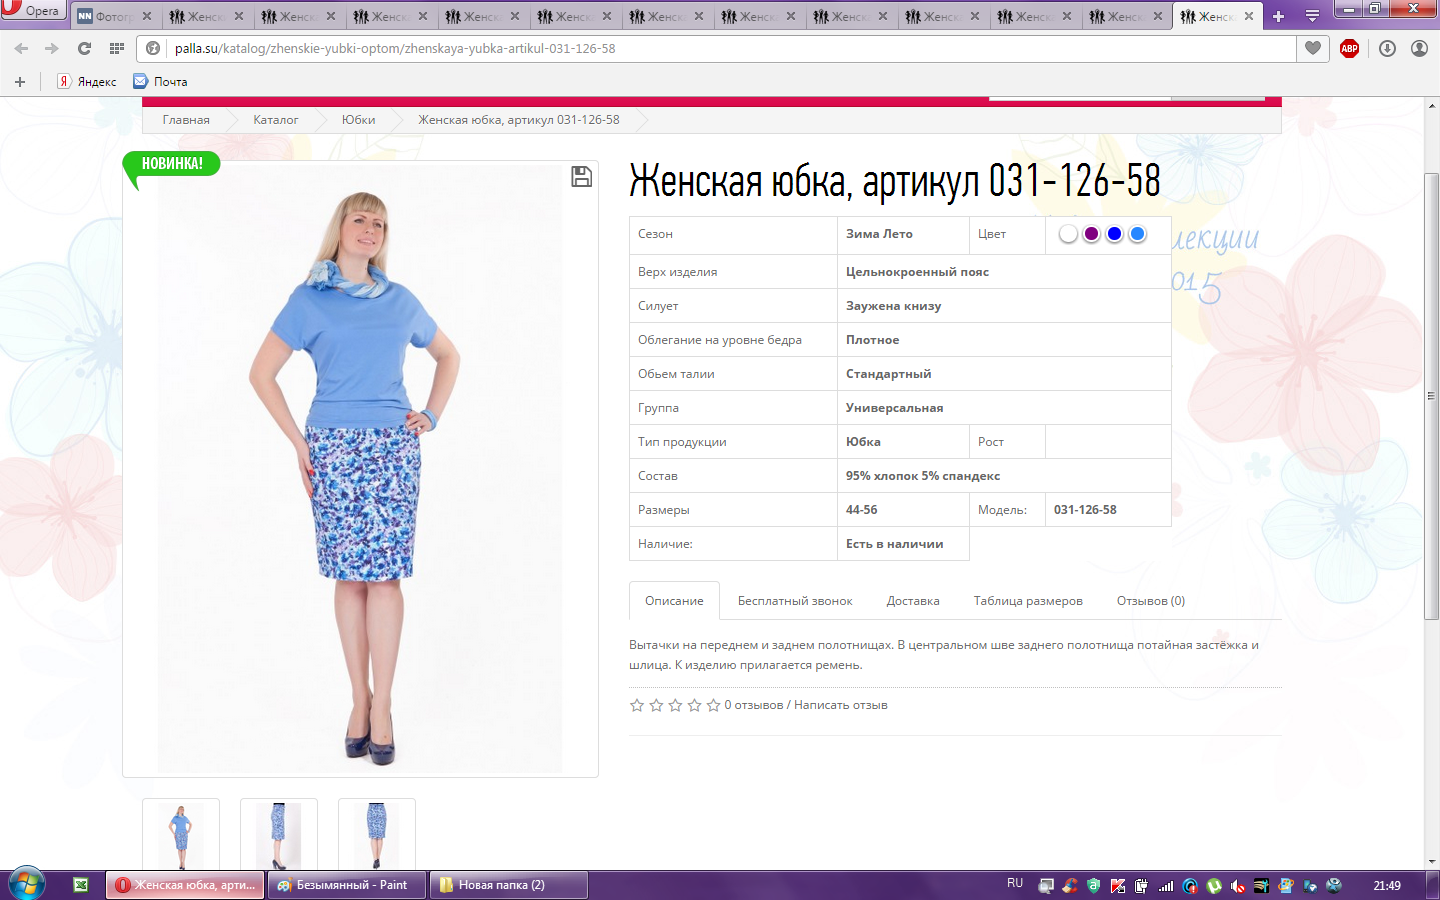
Task: Click the sizes value 44-56
Action: point(862,510)
